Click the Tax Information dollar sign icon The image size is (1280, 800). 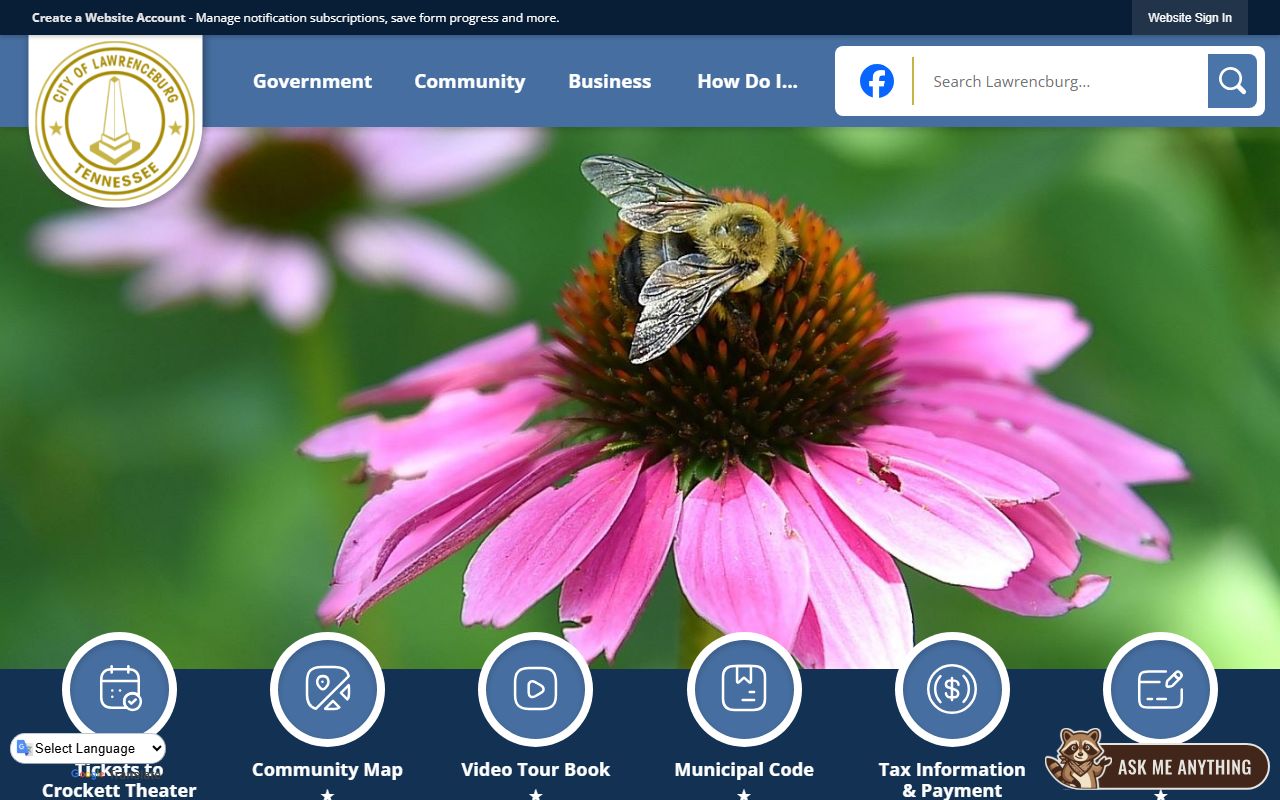[952, 689]
